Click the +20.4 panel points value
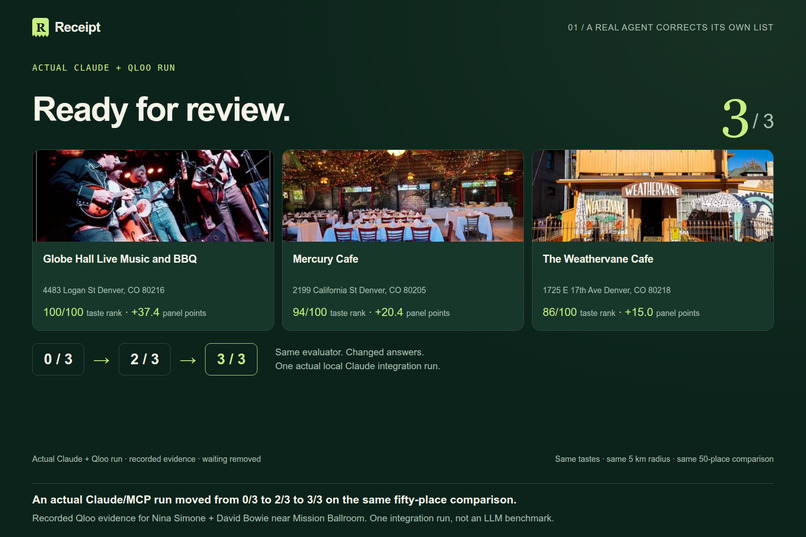 click(389, 312)
